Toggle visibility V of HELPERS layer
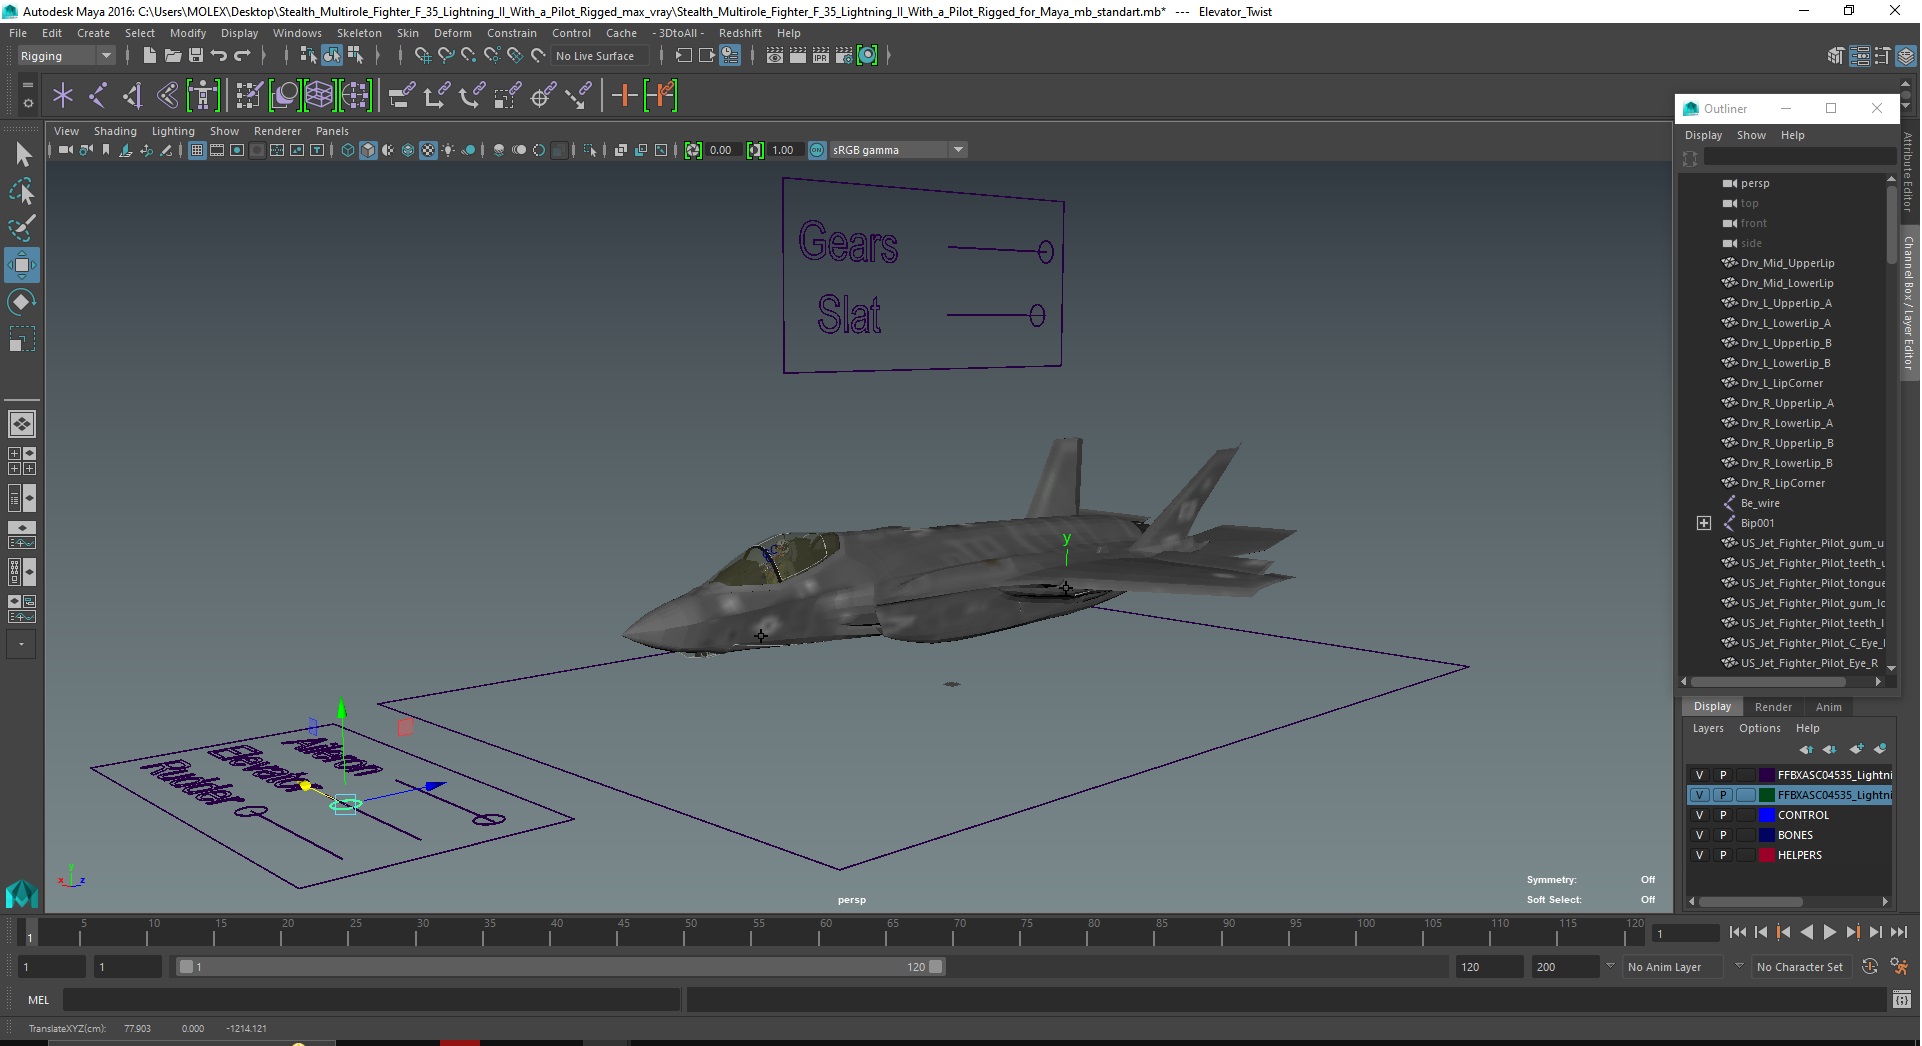Image resolution: width=1922 pixels, height=1046 pixels. 1699,855
